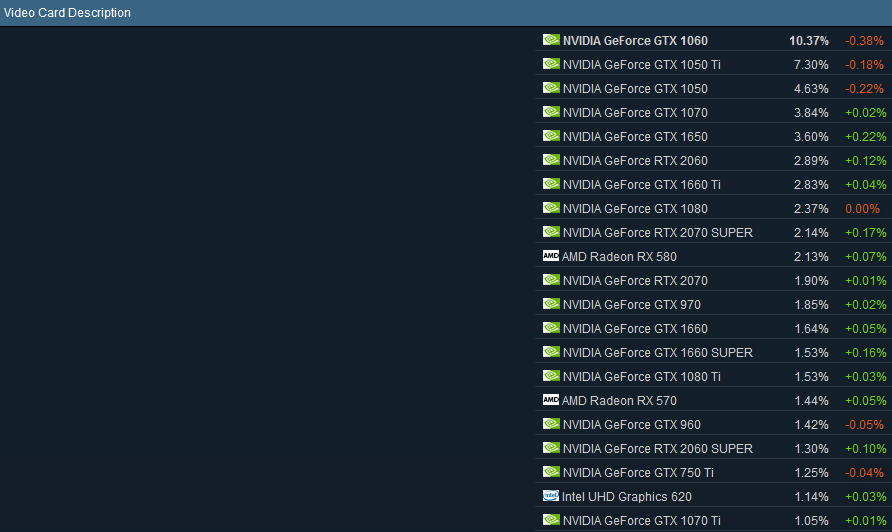Click the 2.89% share value
Viewport: 892px width, 532px height.
click(x=811, y=160)
